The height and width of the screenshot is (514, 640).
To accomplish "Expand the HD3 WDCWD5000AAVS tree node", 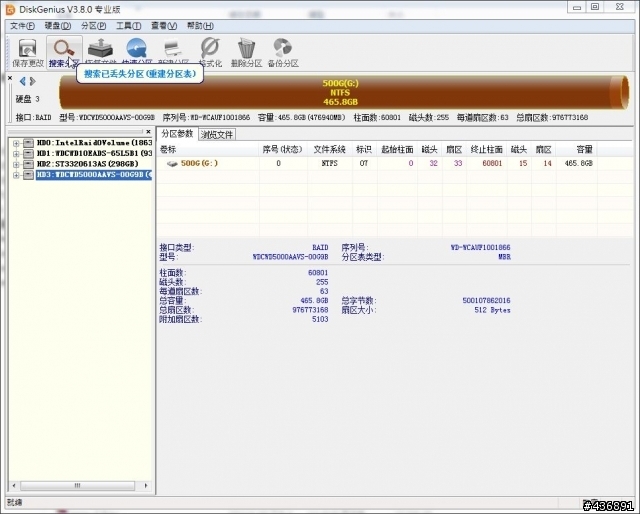I will coord(16,175).
